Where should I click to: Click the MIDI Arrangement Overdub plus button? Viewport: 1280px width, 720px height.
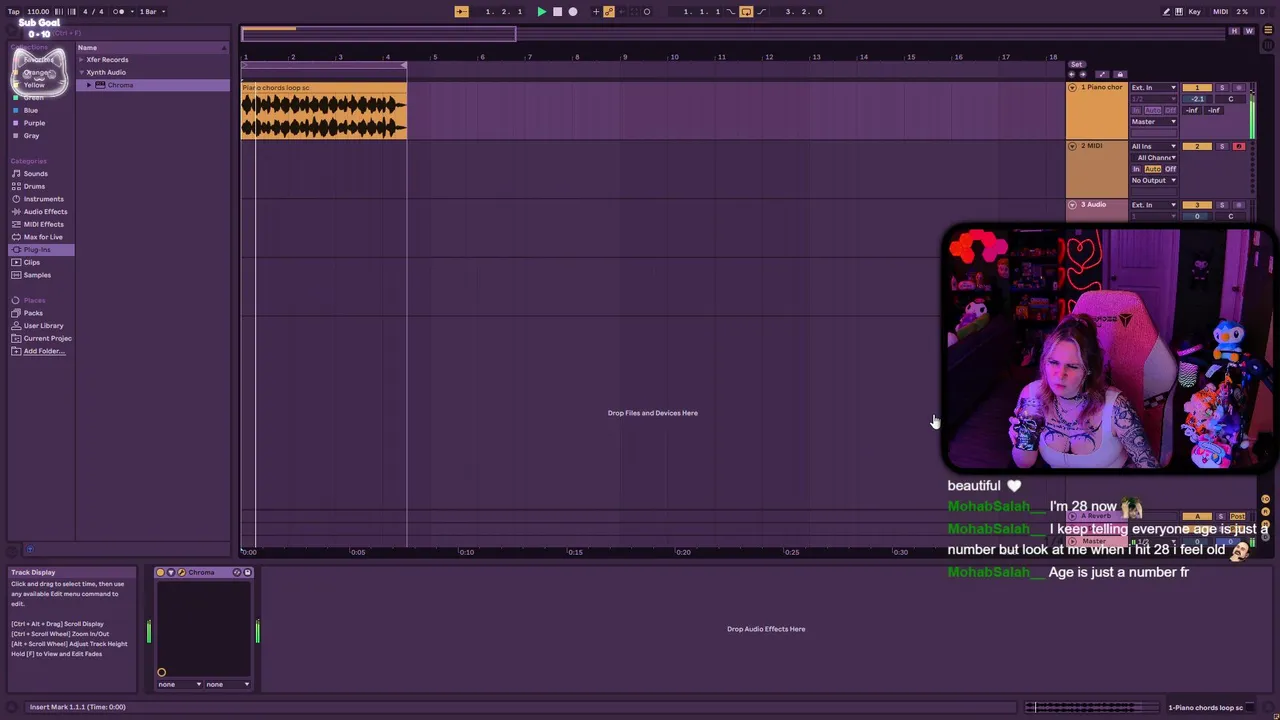click(x=596, y=11)
